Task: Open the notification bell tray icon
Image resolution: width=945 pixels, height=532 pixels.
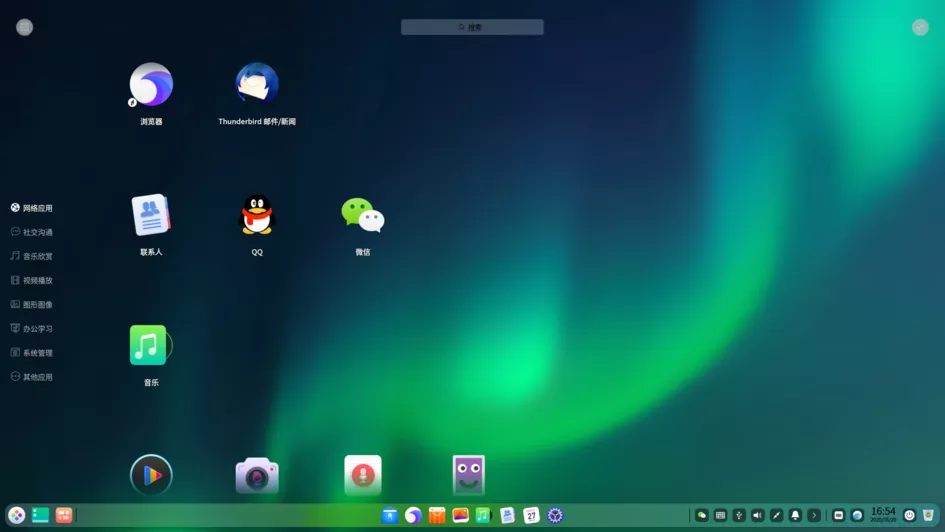Action: (795, 515)
